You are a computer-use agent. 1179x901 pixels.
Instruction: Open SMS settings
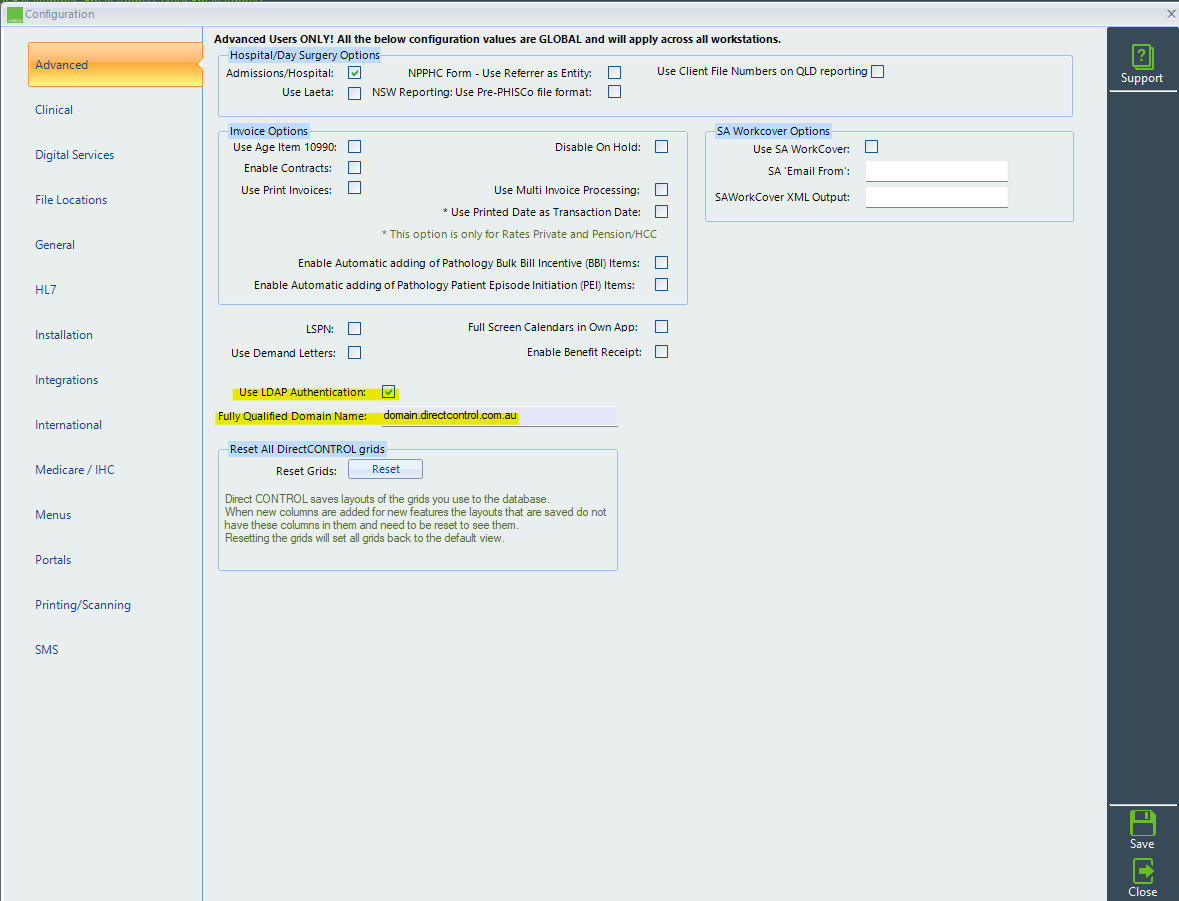point(47,650)
